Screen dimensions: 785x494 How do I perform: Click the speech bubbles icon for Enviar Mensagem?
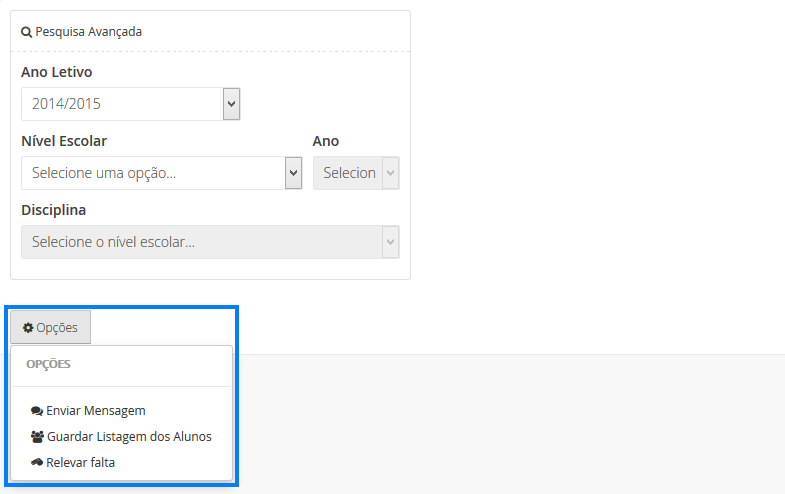[x=37, y=411]
